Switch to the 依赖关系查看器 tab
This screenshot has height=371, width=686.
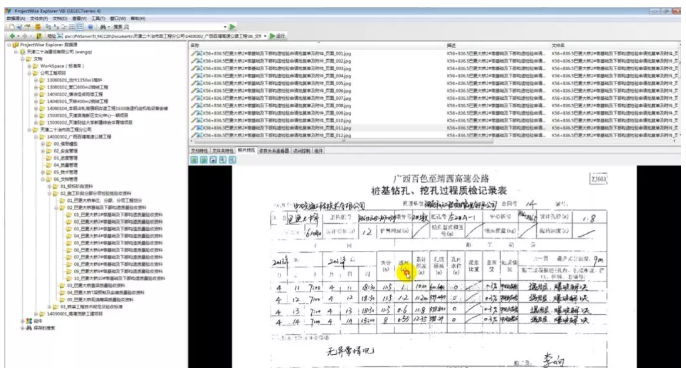pos(274,150)
